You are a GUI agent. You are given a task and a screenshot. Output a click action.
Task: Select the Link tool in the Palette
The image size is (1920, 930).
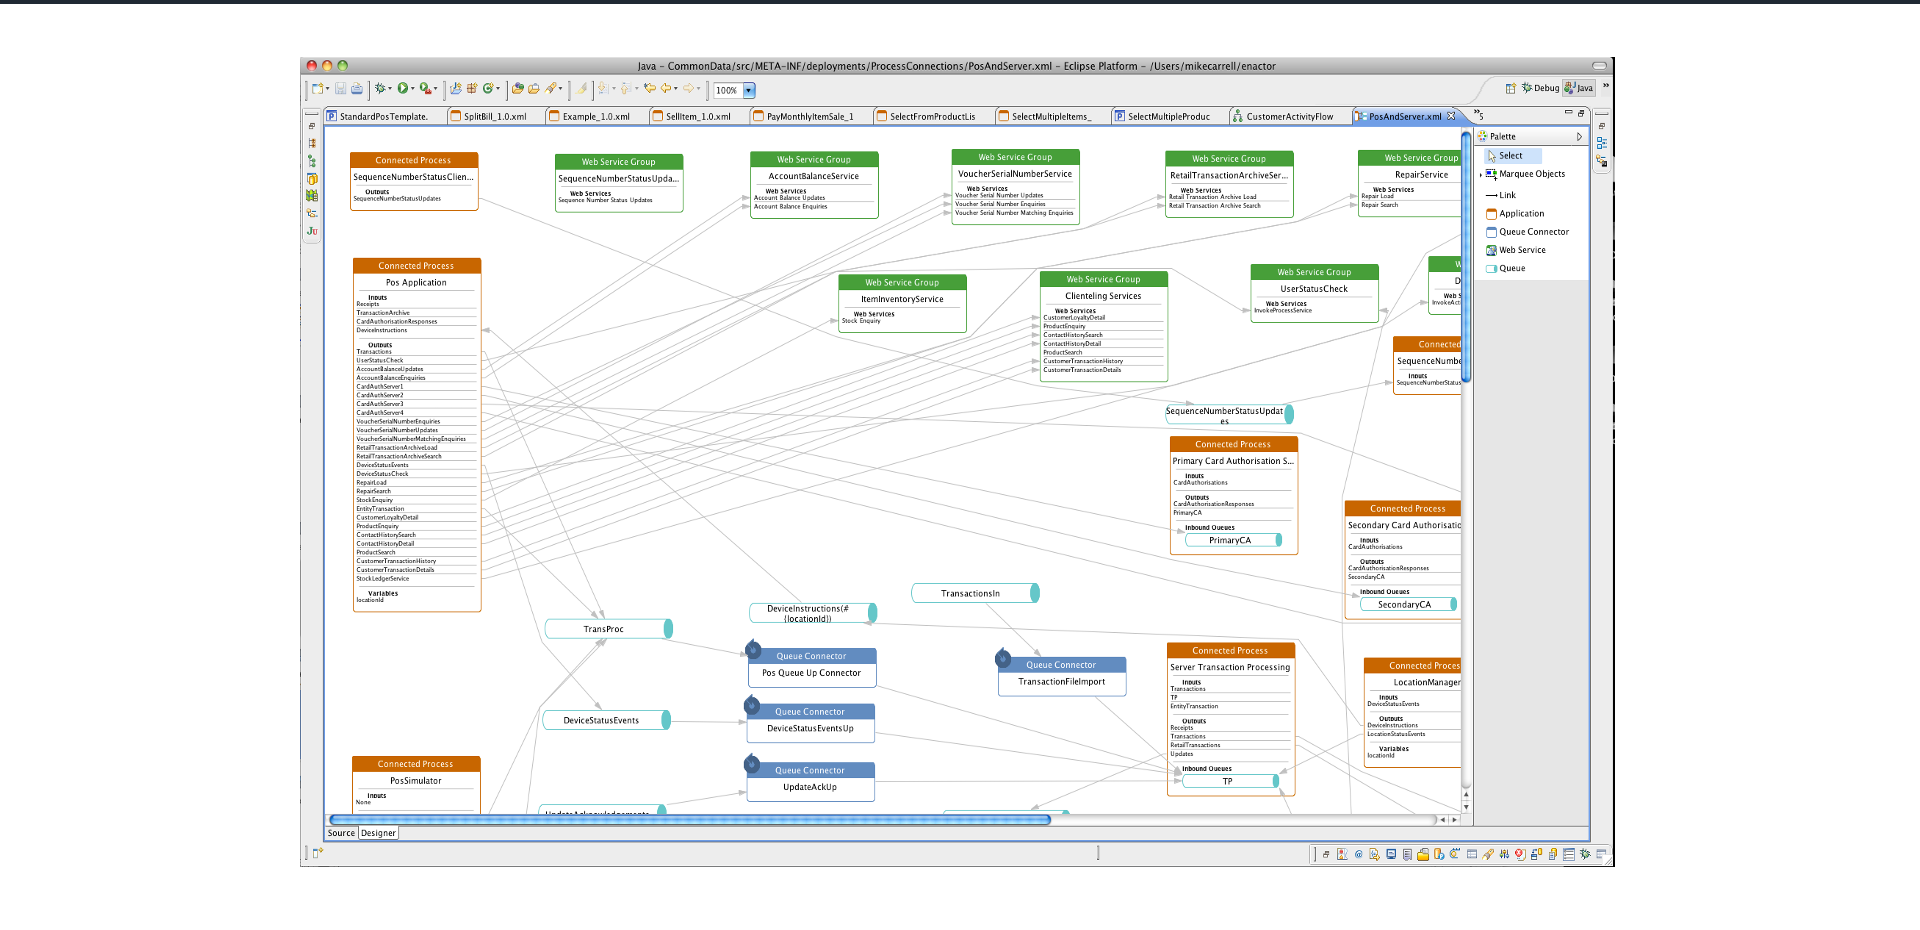(1506, 195)
